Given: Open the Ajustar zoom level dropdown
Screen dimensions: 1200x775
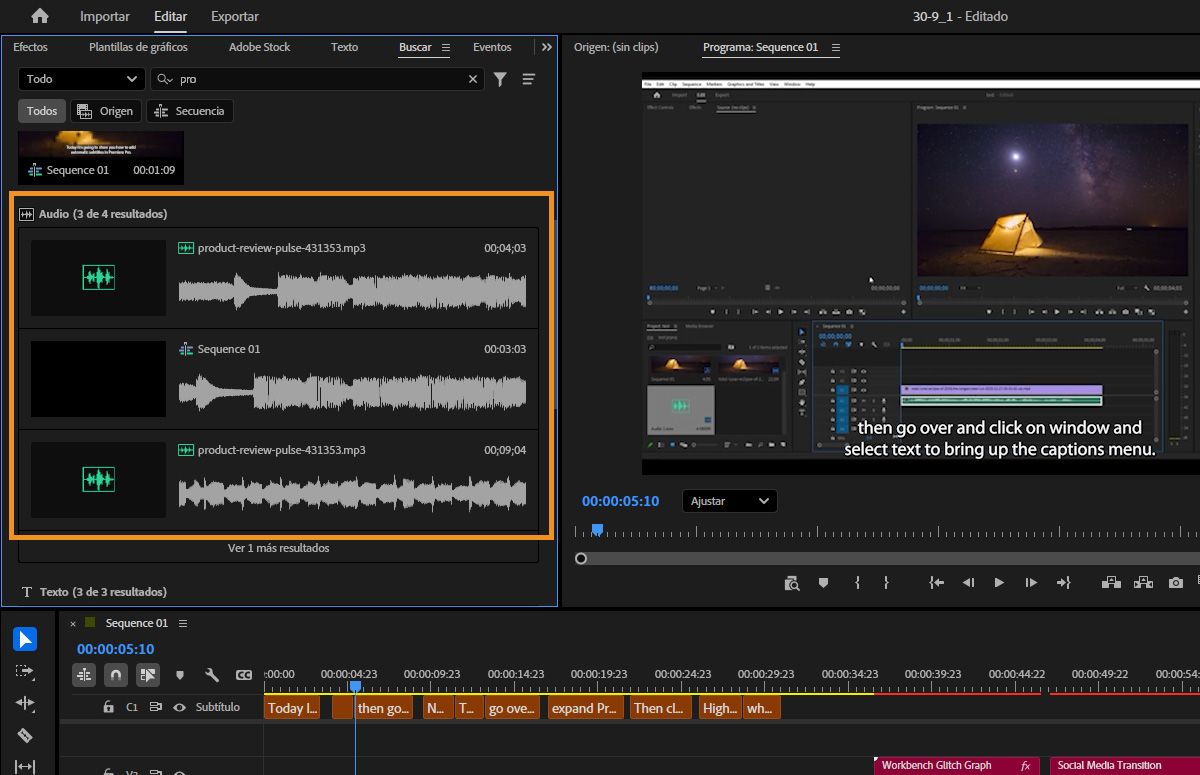Looking at the screenshot, I should [x=729, y=500].
